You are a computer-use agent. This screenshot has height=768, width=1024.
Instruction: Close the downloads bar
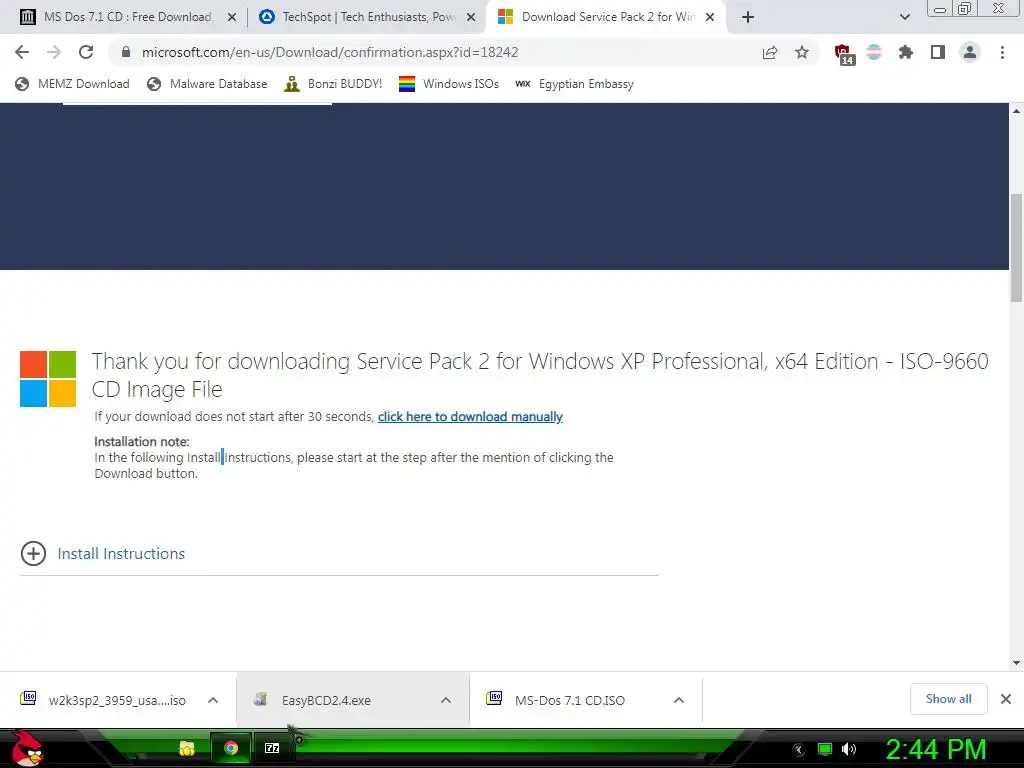point(1006,699)
